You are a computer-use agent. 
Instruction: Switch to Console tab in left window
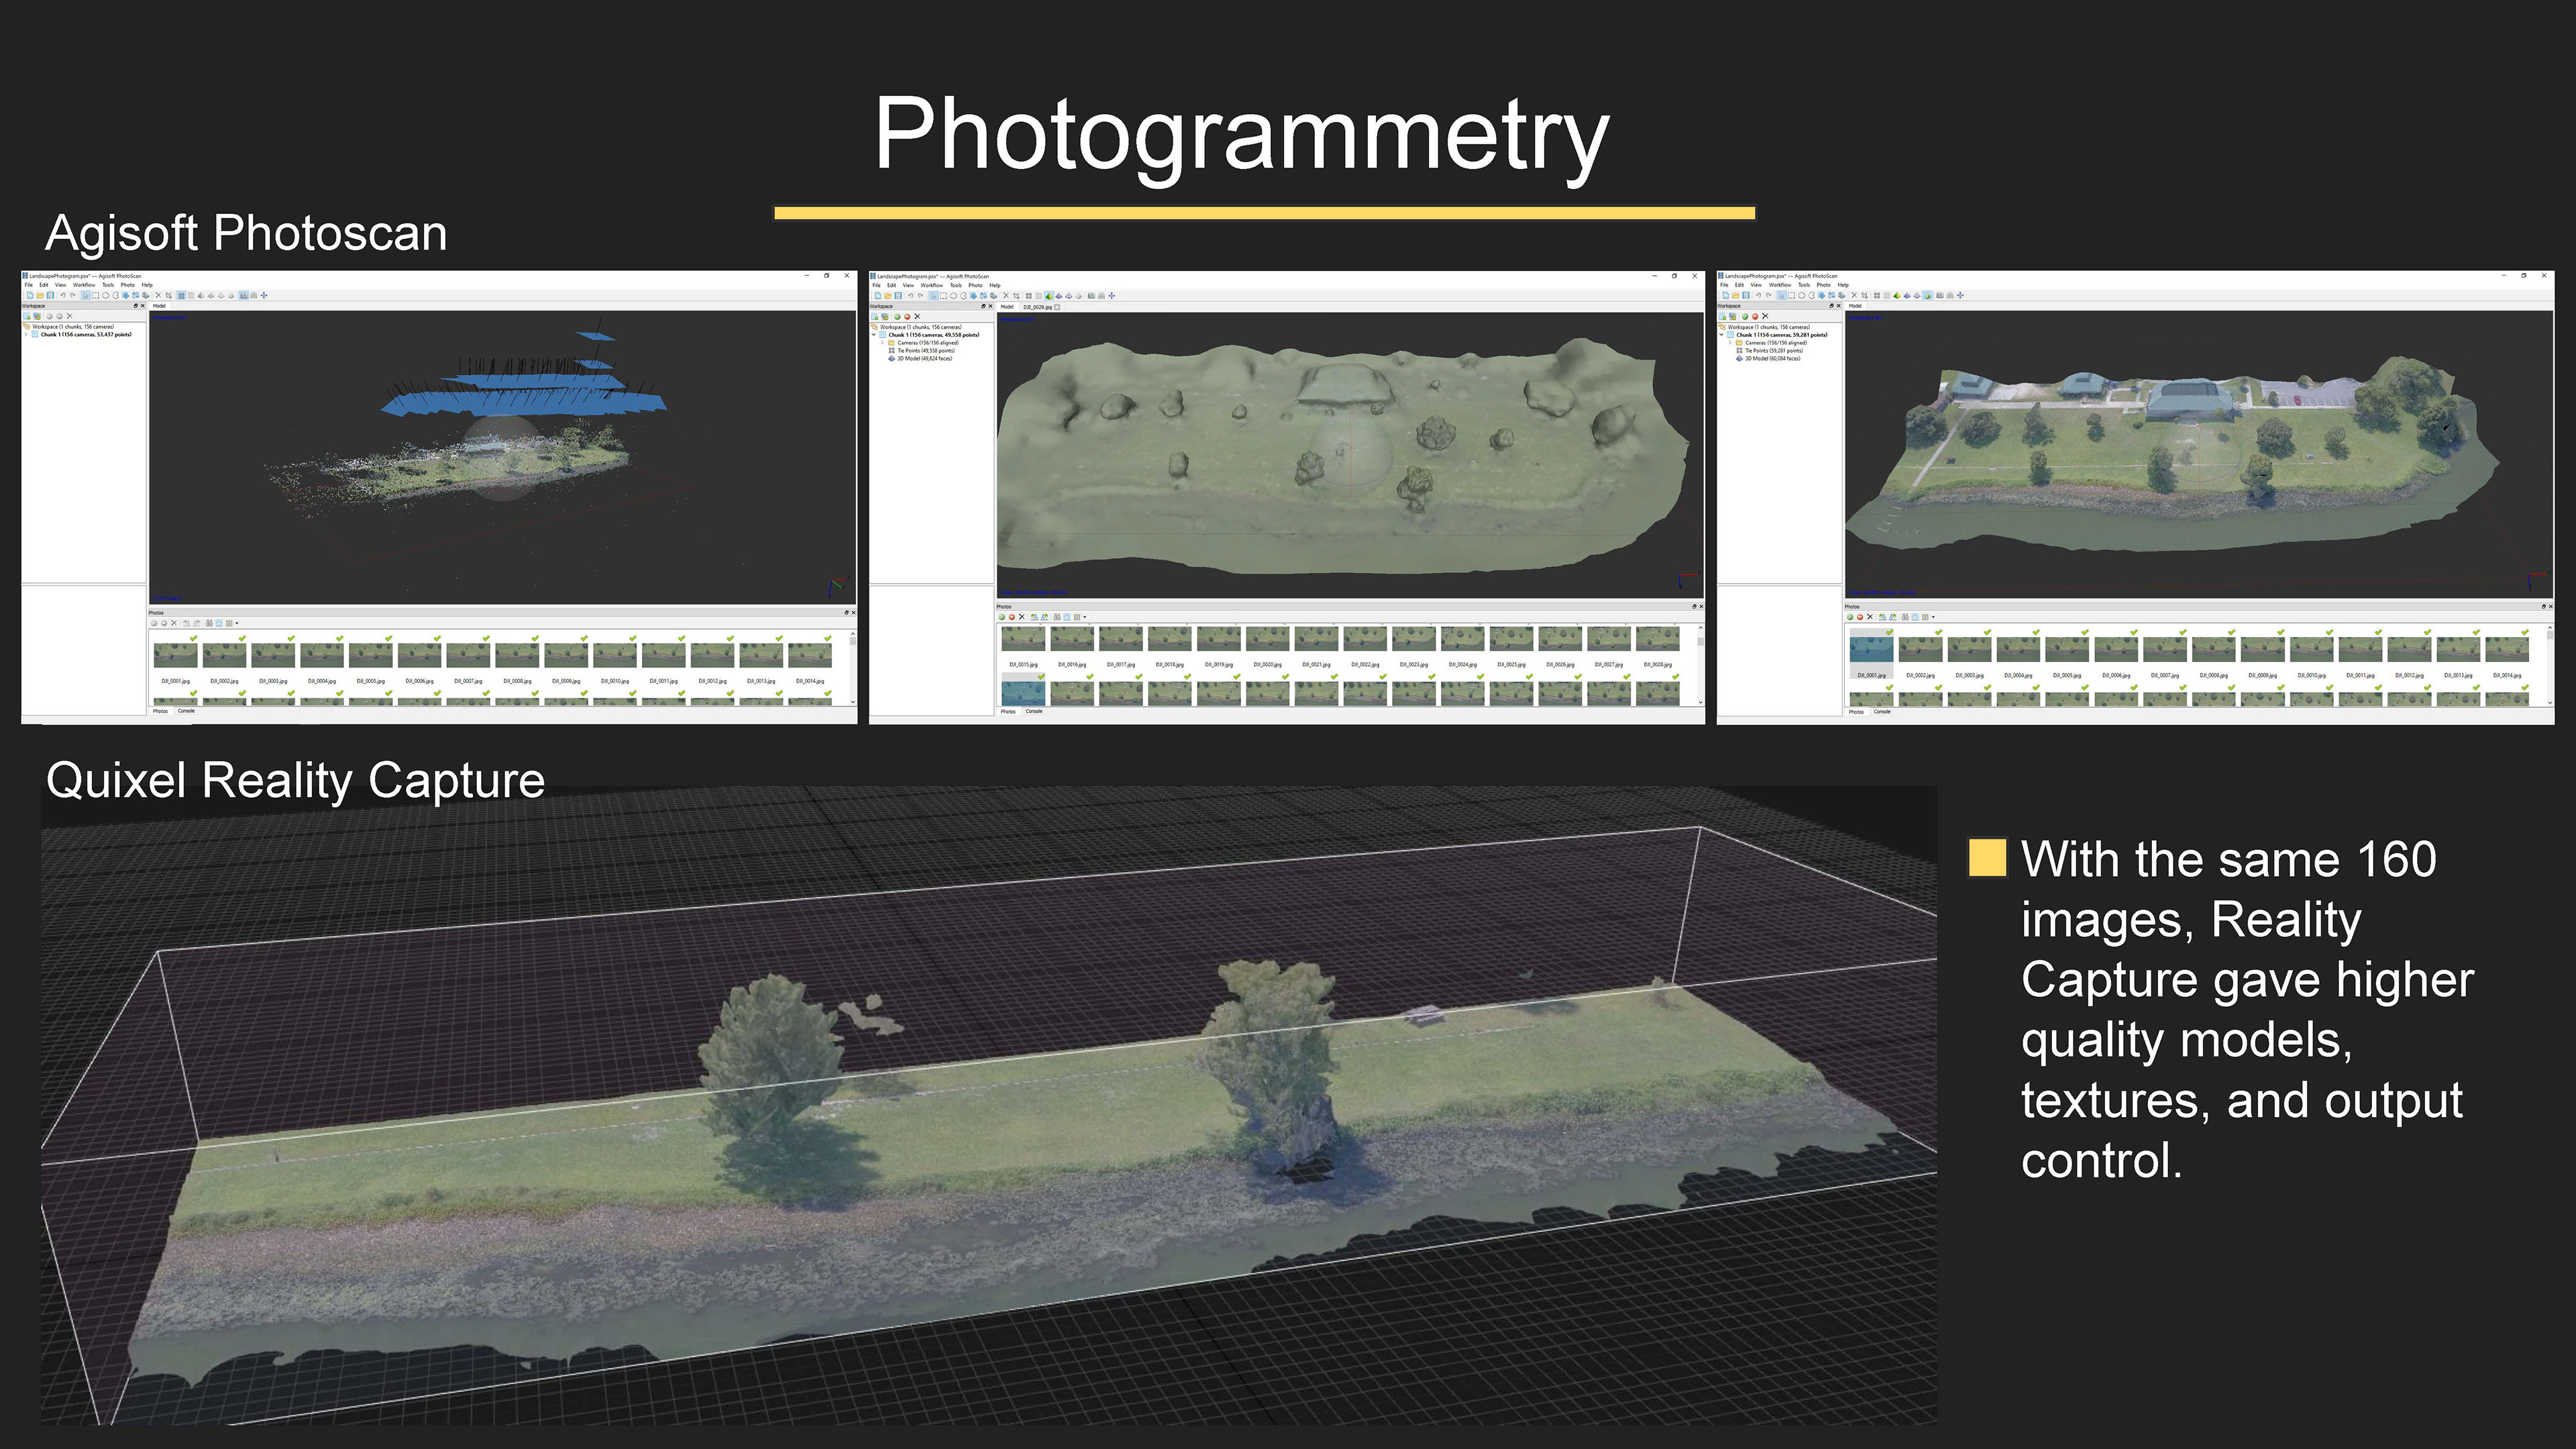pyautogui.click(x=186, y=711)
